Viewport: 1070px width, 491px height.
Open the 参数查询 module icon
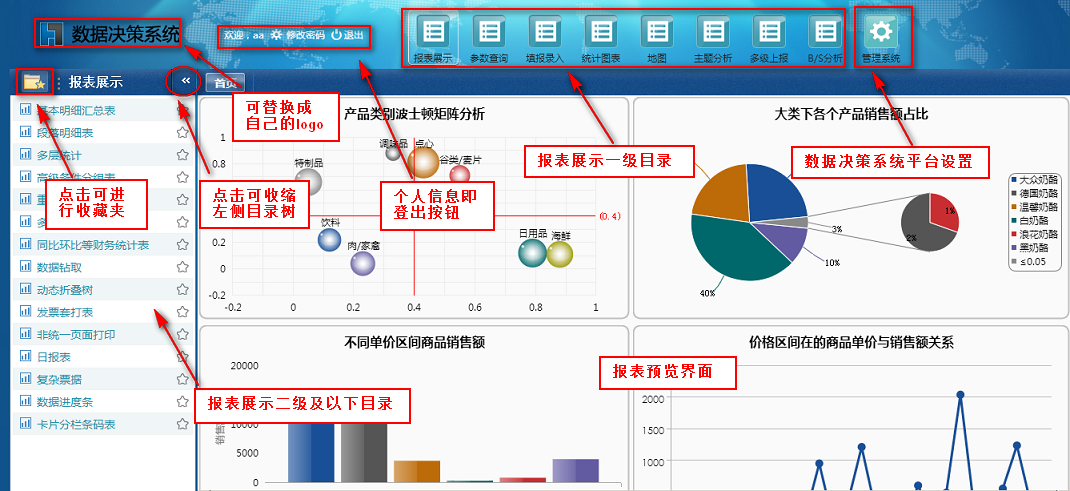coord(489,31)
